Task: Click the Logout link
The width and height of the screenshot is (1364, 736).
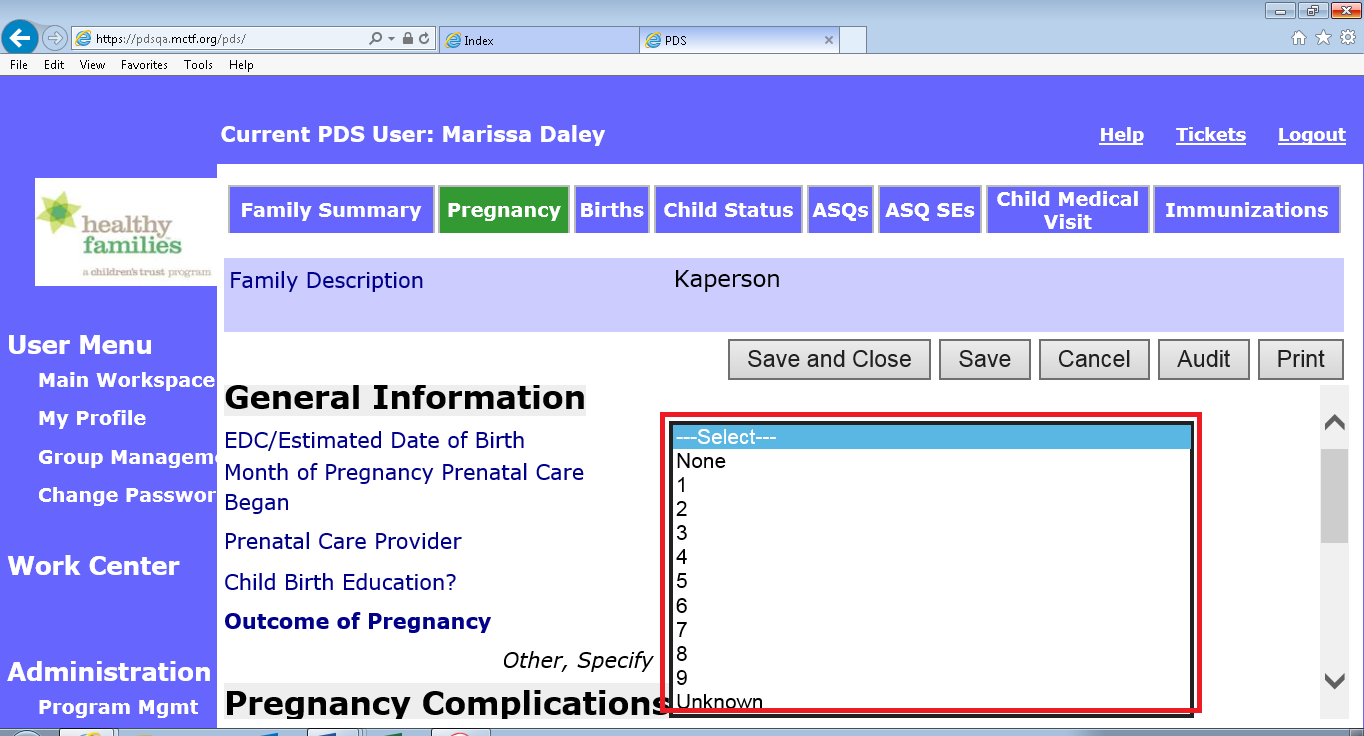Action: point(1312,135)
